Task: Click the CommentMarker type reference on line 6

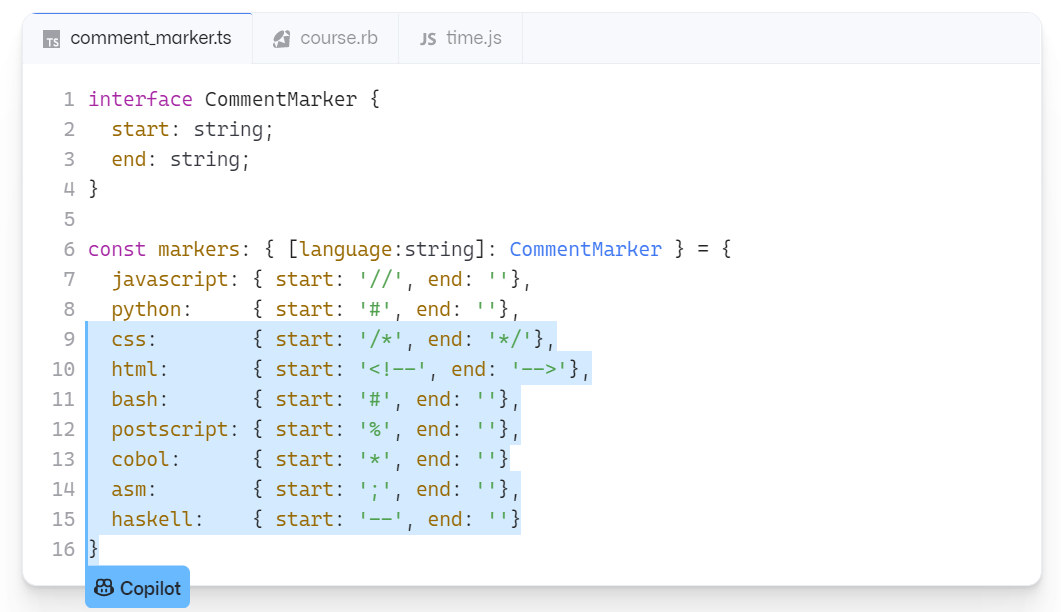Action: point(585,249)
